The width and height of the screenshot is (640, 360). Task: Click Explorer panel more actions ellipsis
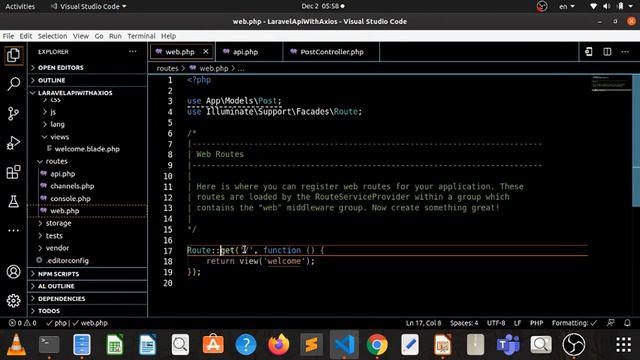133,51
